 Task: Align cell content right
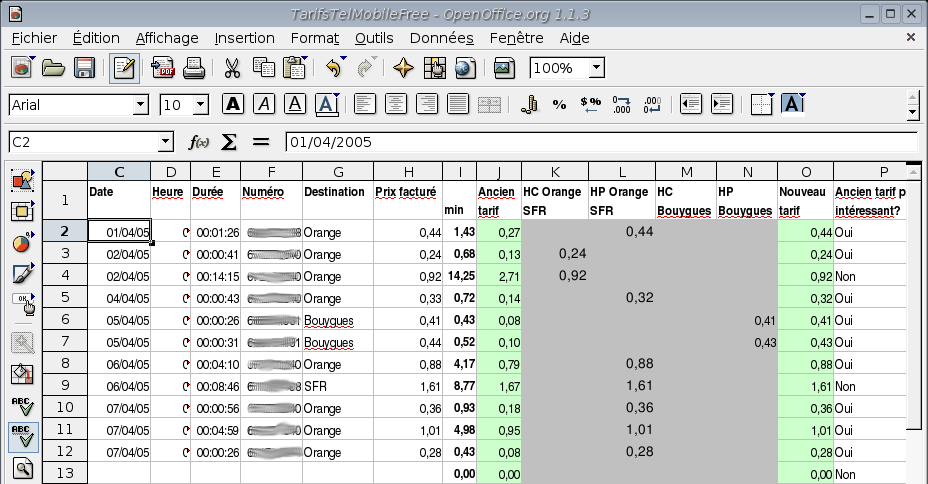click(x=427, y=105)
